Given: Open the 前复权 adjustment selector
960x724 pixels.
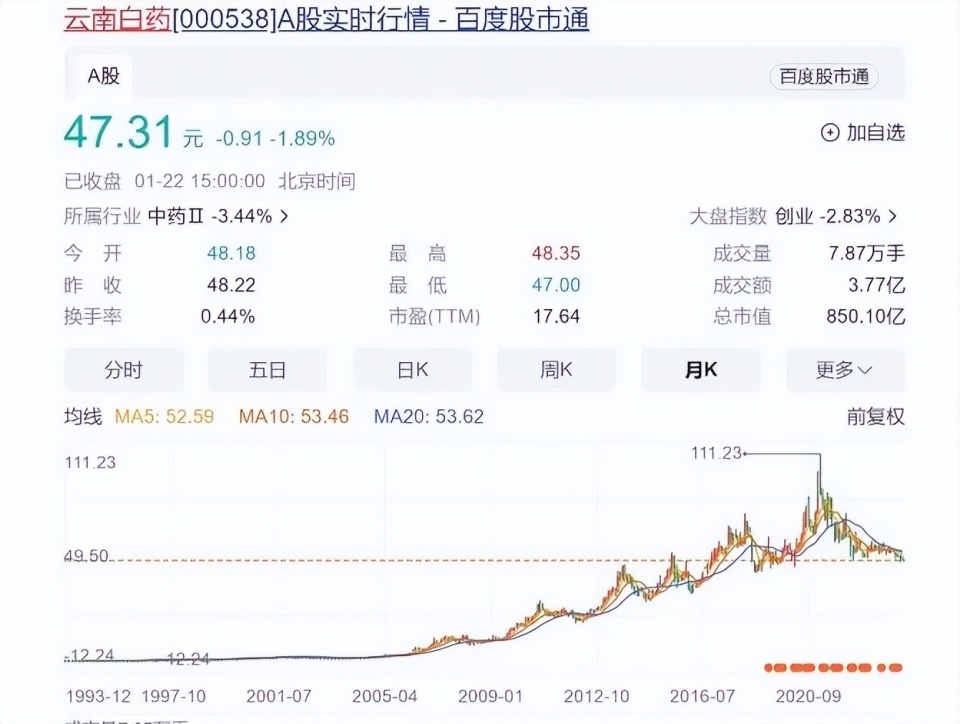Looking at the screenshot, I should pyautogui.click(x=876, y=417).
